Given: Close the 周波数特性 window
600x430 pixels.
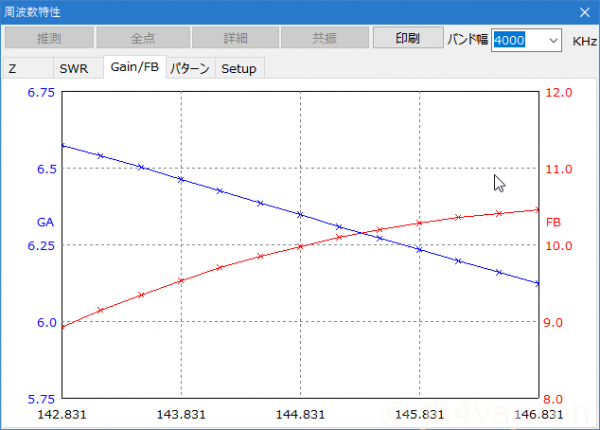Looking at the screenshot, I should 584,11.
